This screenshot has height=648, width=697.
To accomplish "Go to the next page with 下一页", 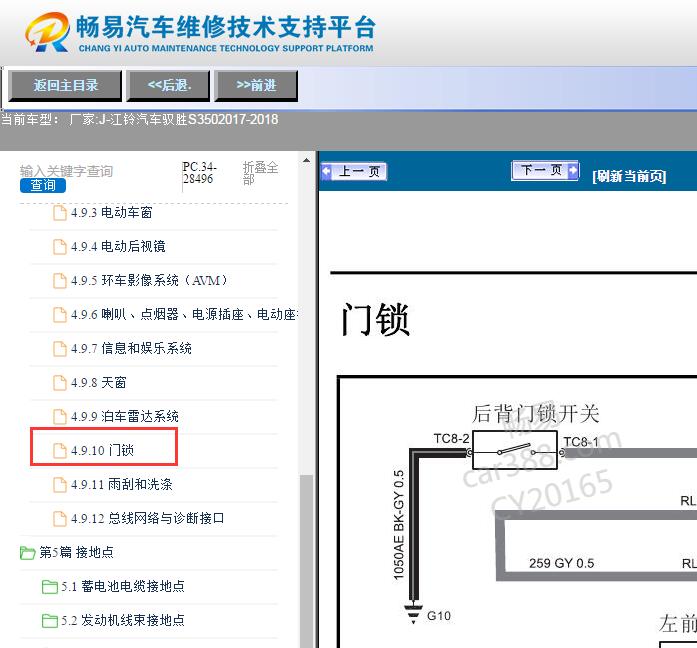I will [x=545, y=171].
